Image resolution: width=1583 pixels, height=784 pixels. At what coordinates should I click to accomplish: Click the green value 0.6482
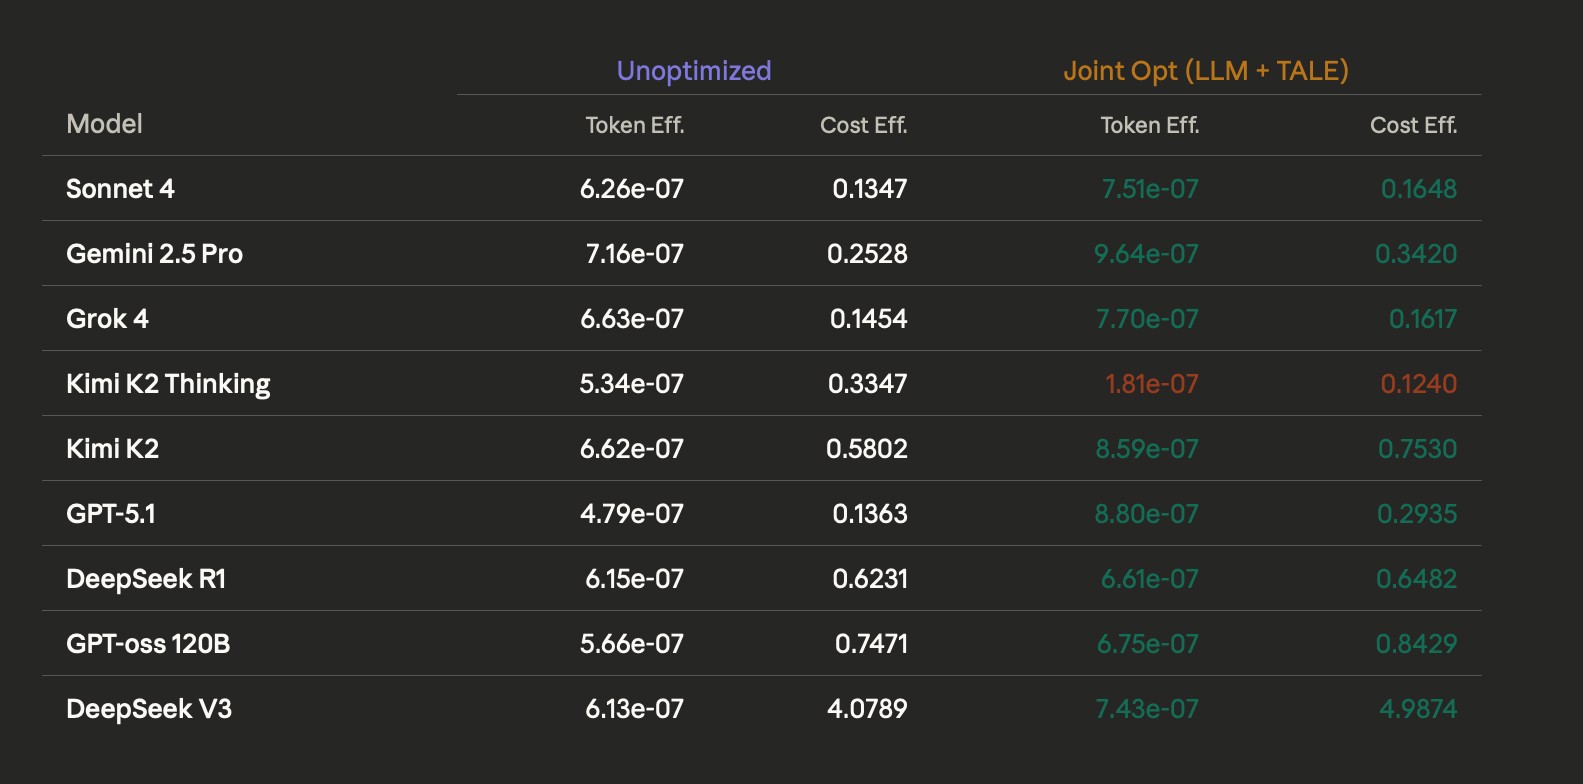point(1417,579)
